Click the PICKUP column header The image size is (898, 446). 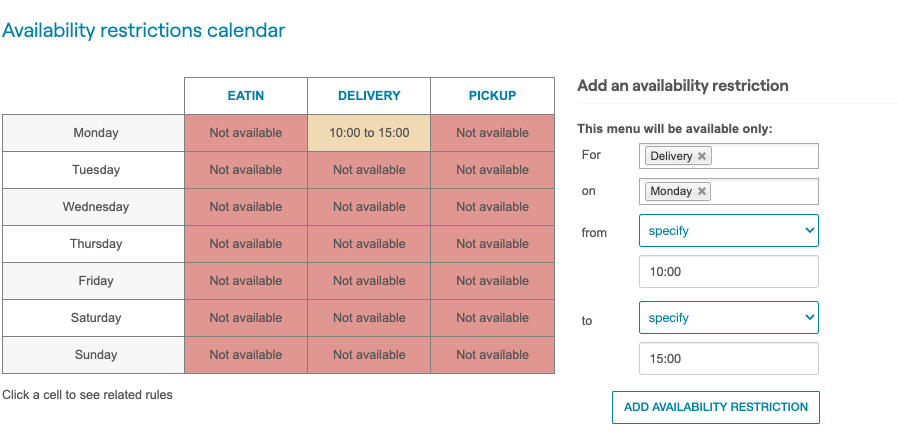[492, 96]
